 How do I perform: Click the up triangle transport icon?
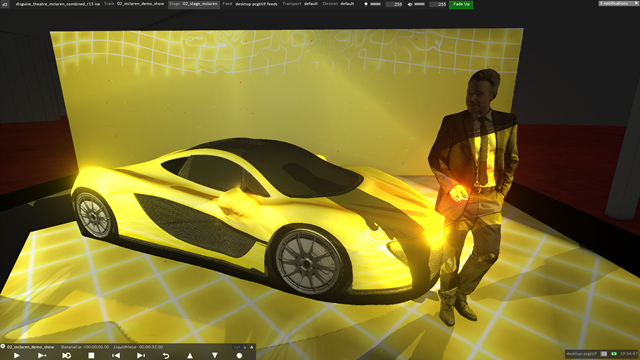[190, 356]
